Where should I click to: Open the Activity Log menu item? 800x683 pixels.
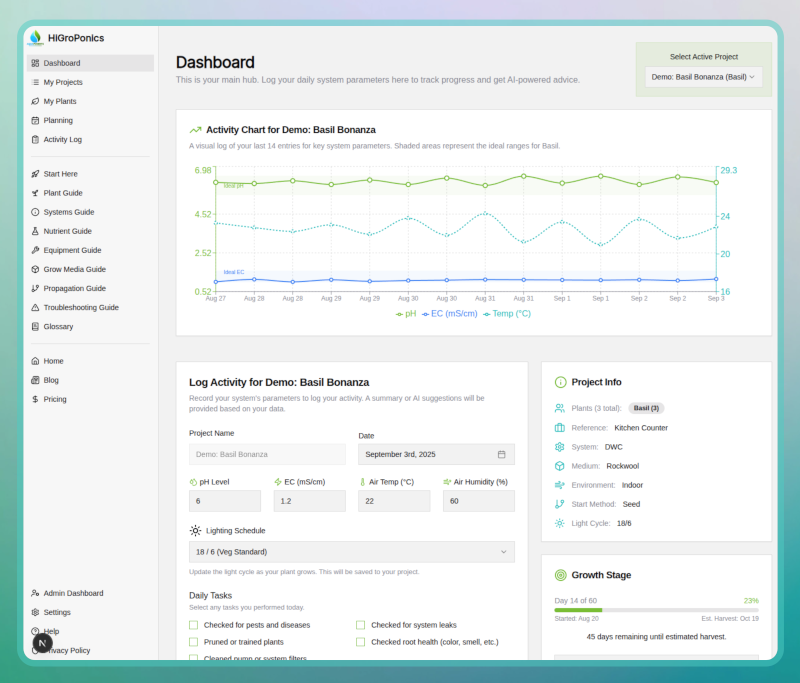point(63,139)
